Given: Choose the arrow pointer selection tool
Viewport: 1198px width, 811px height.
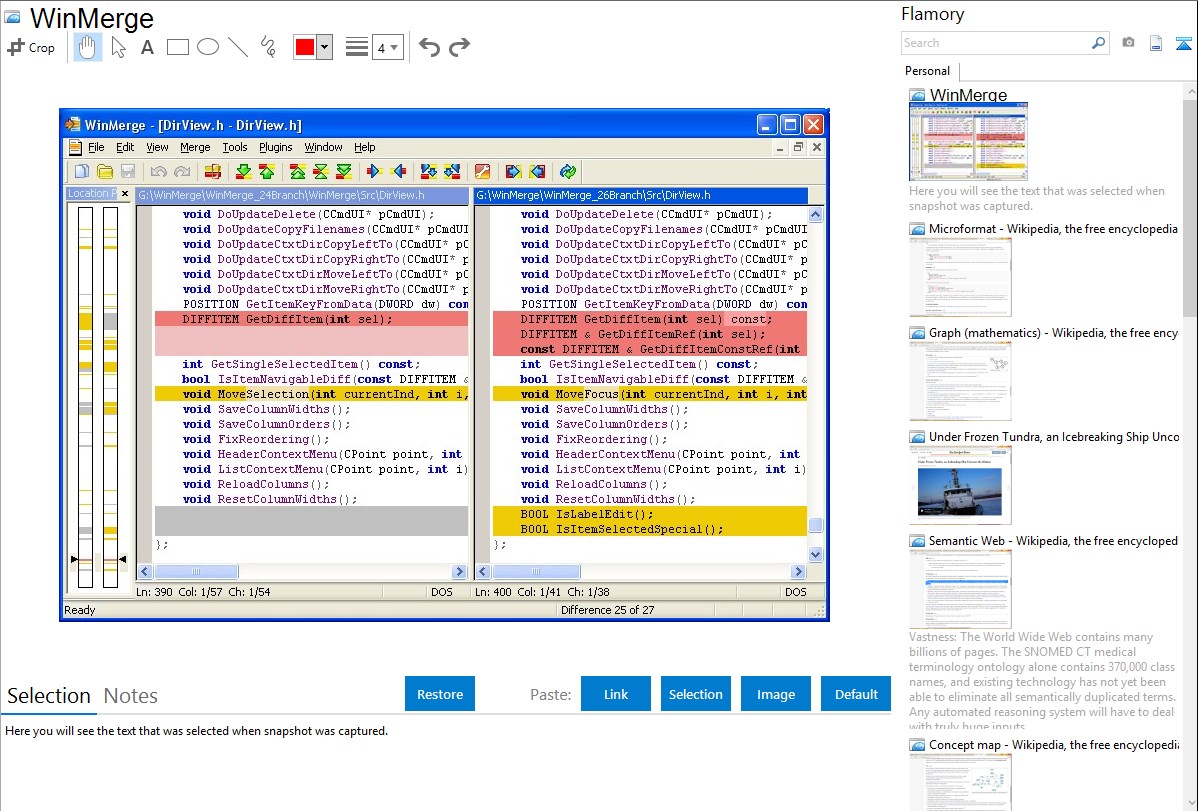Looking at the screenshot, I should pos(118,47).
